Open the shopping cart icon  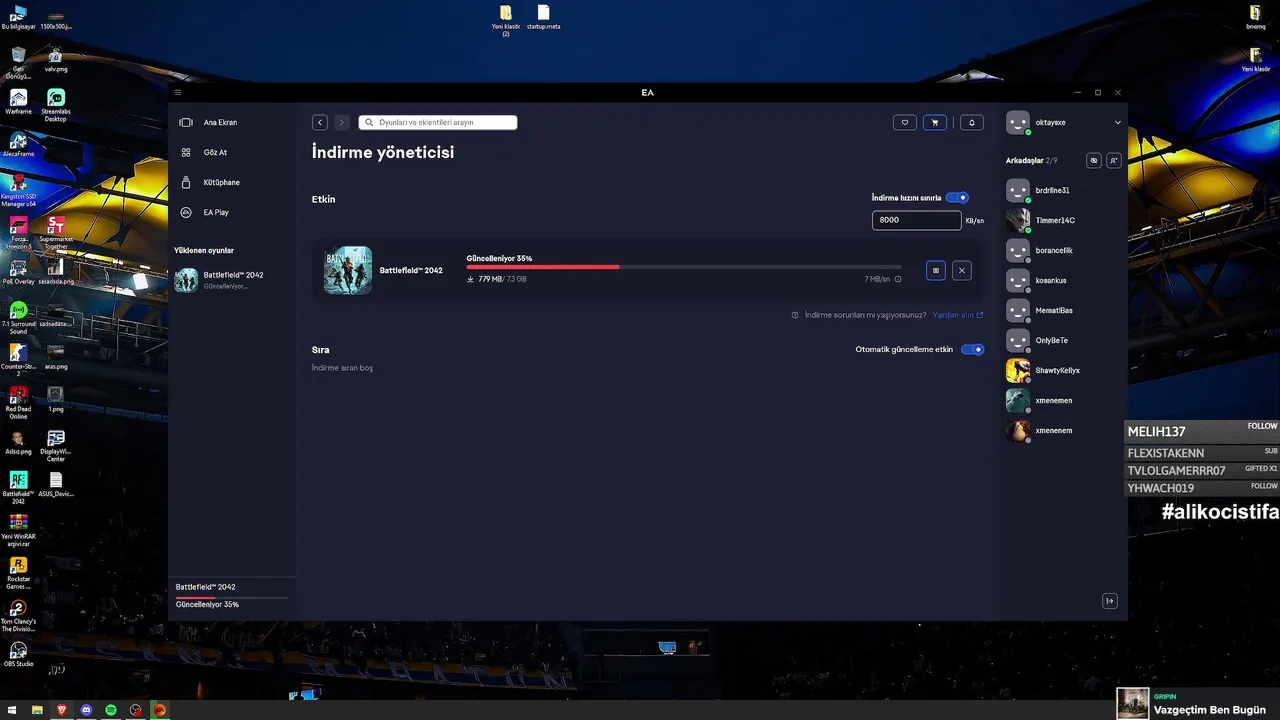tap(935, 122)
